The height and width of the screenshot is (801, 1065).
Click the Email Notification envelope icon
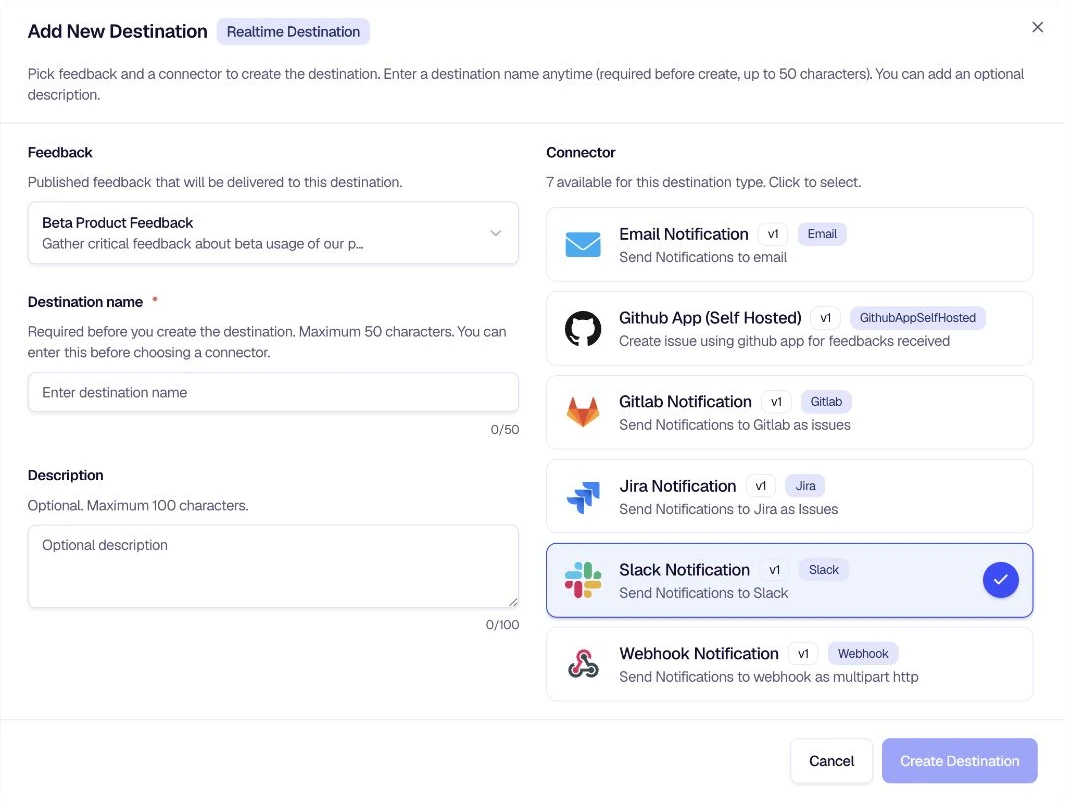click(x=583, y=245)
